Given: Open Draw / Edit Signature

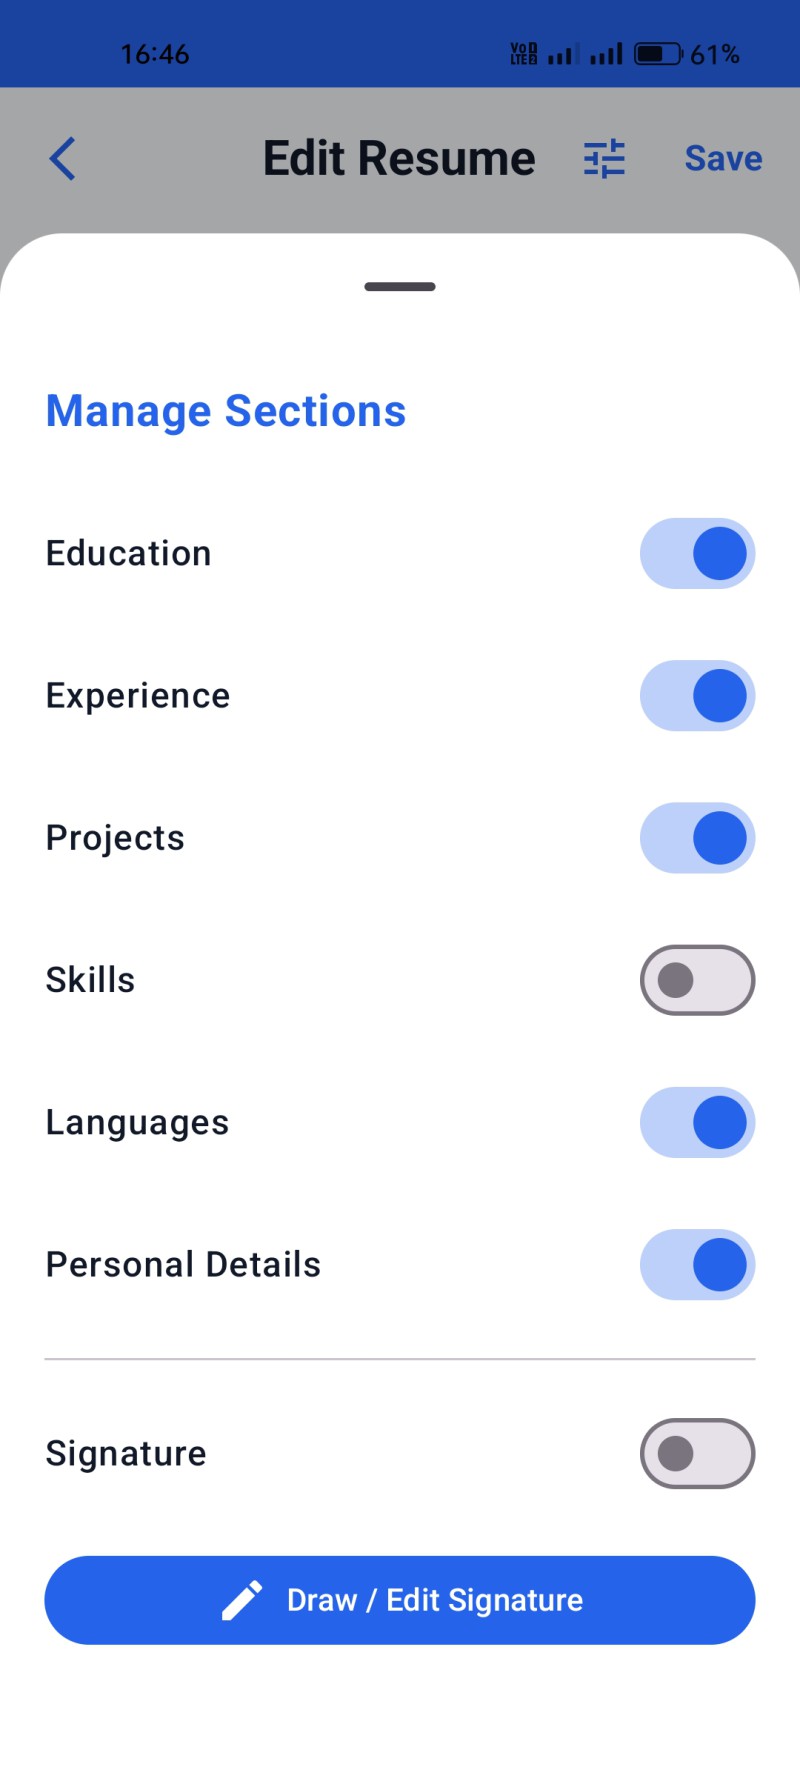Looking at the screenshot, I should [x=400, y=1600].
